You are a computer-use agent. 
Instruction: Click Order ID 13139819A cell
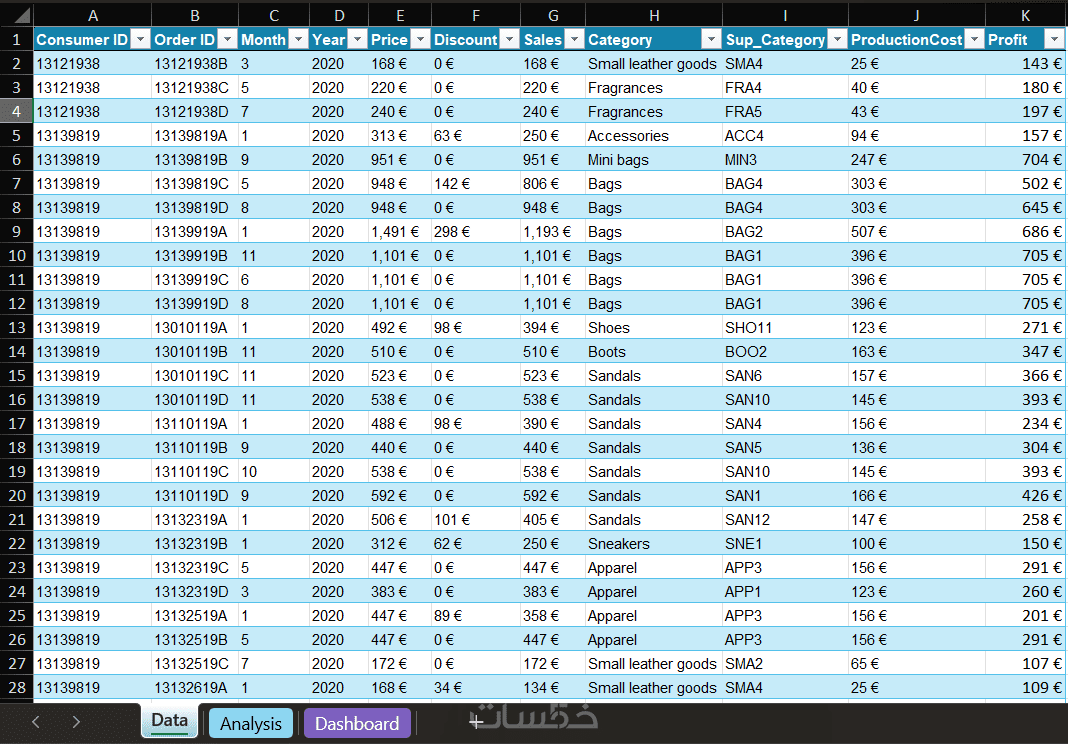pos(195,136)
